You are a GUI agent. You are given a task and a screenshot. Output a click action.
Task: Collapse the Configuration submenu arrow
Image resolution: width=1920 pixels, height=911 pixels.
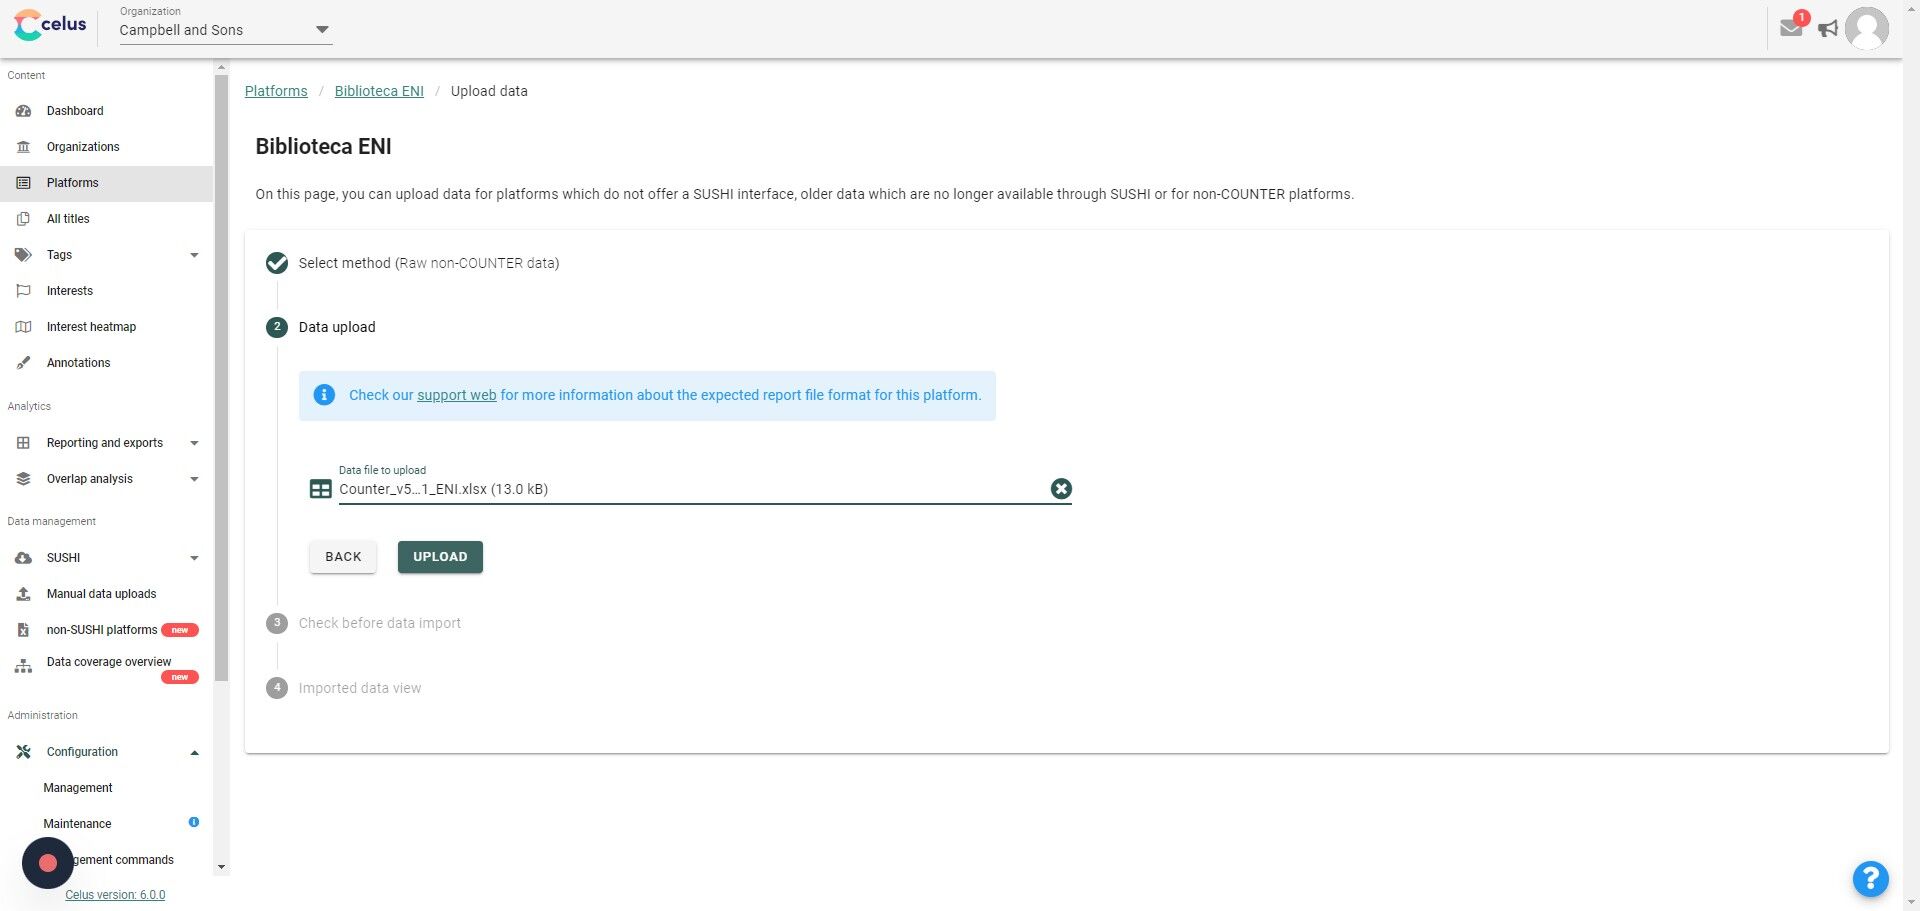194,752
